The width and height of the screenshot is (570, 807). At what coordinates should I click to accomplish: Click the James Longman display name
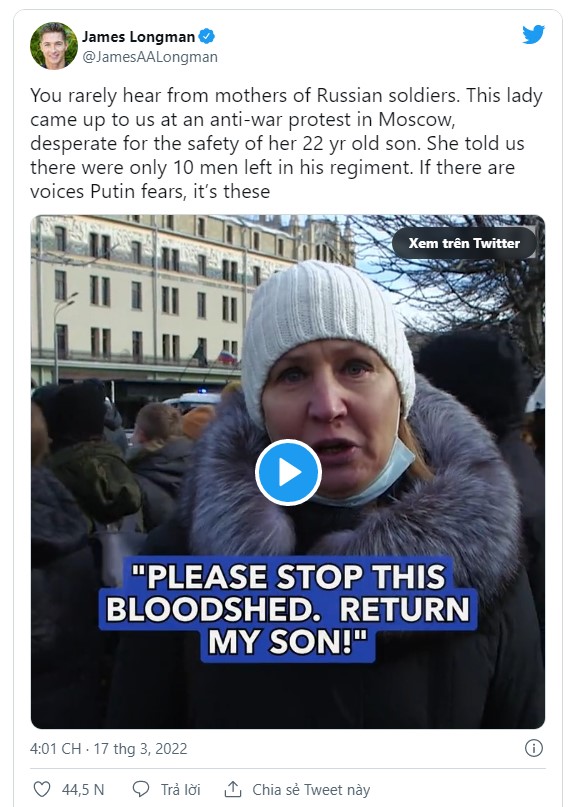point(138,37)
